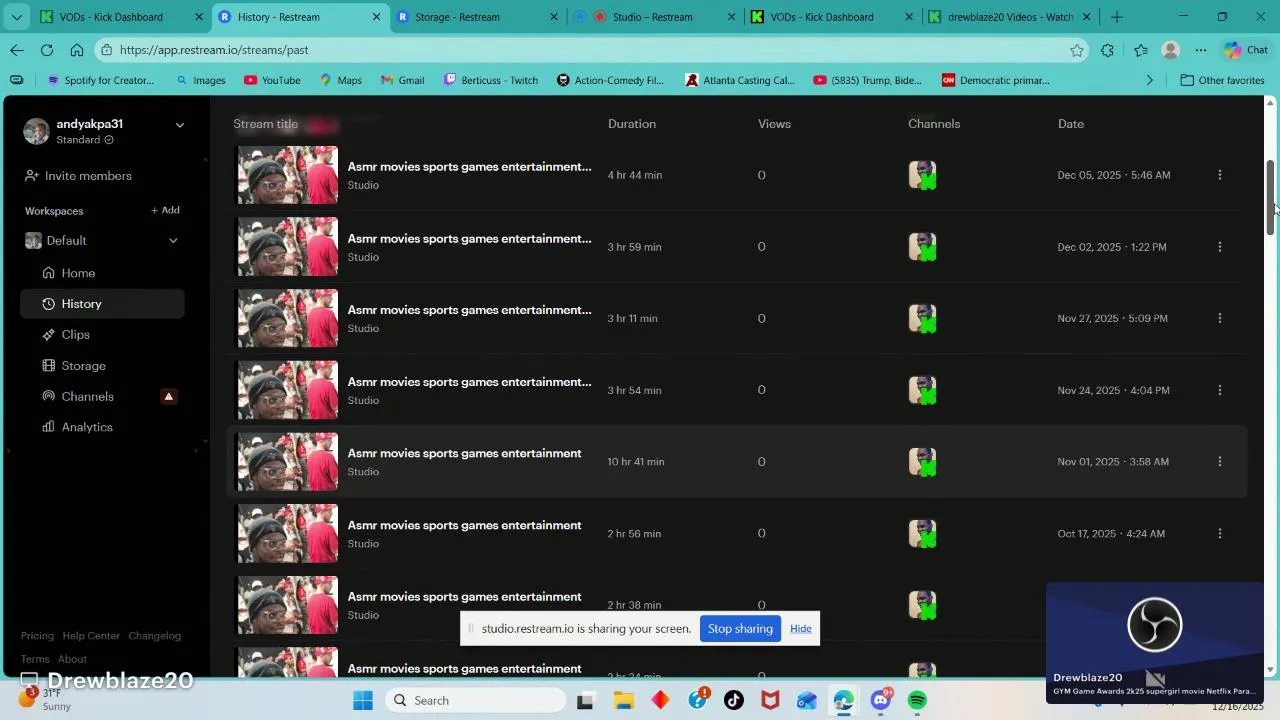Click channel avatar for Nov 27 stream

(922, 318)
